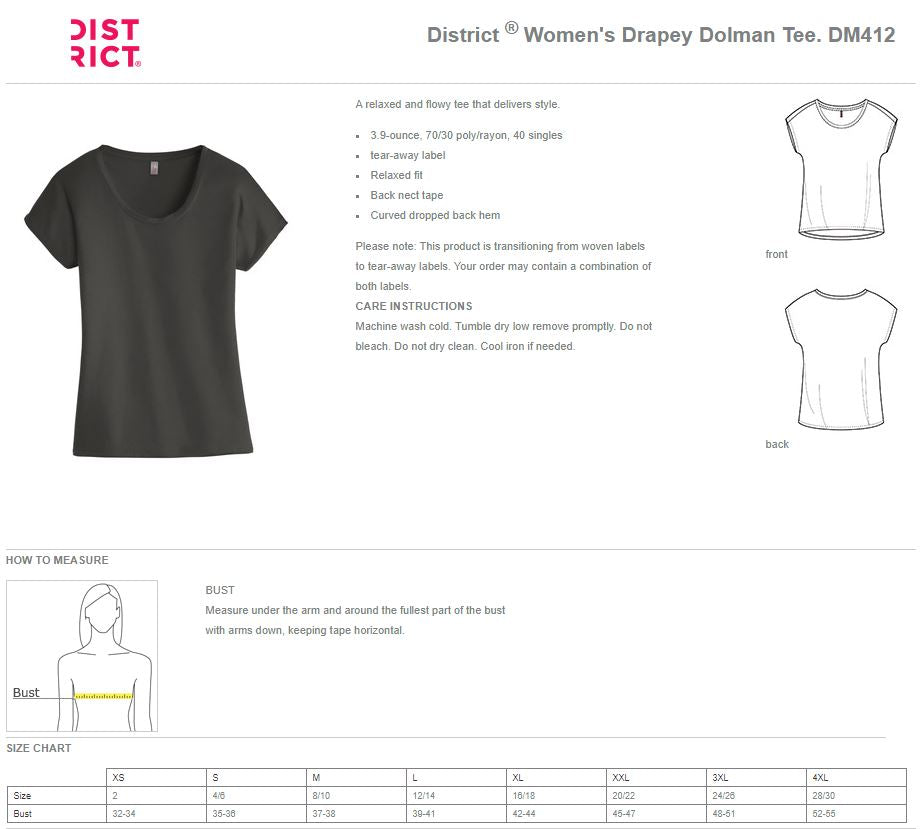Select the 'Relaxed fit' bullet

click(396, 175)
